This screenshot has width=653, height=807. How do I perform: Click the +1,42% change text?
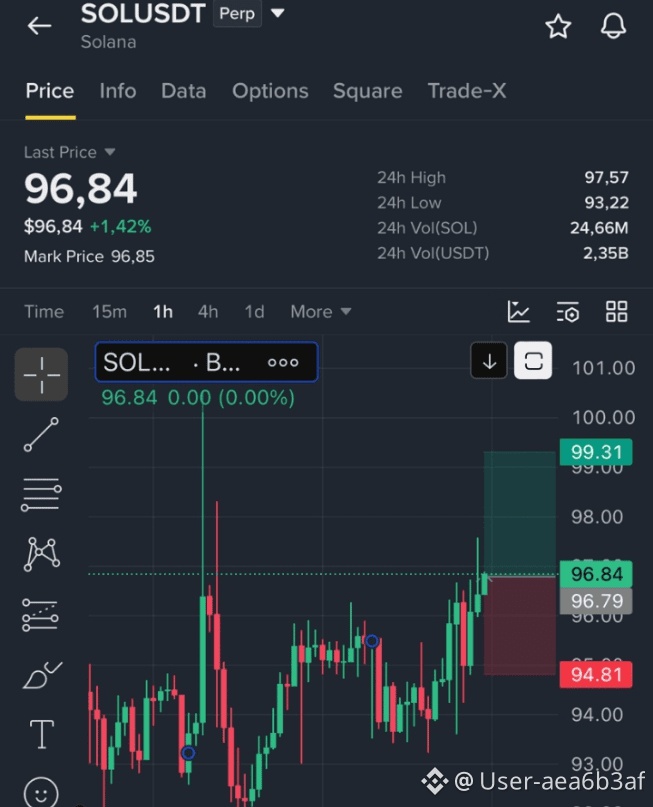coord(120,226)
